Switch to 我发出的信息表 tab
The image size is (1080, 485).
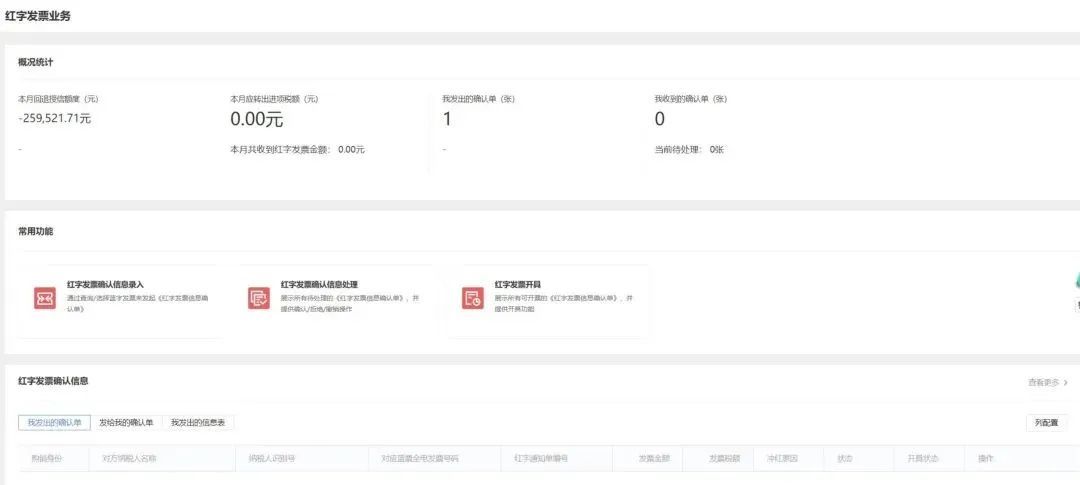click(x=198, y=422)
